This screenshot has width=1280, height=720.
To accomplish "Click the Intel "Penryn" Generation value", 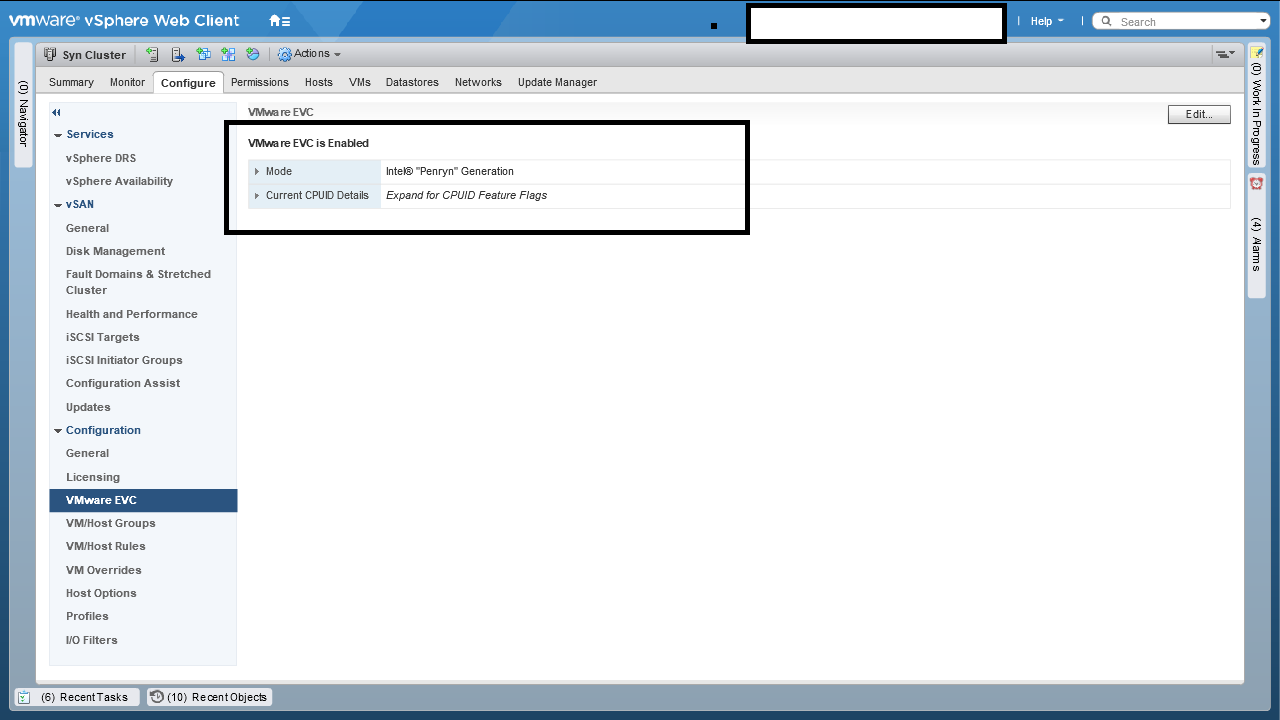I will 450,172.
